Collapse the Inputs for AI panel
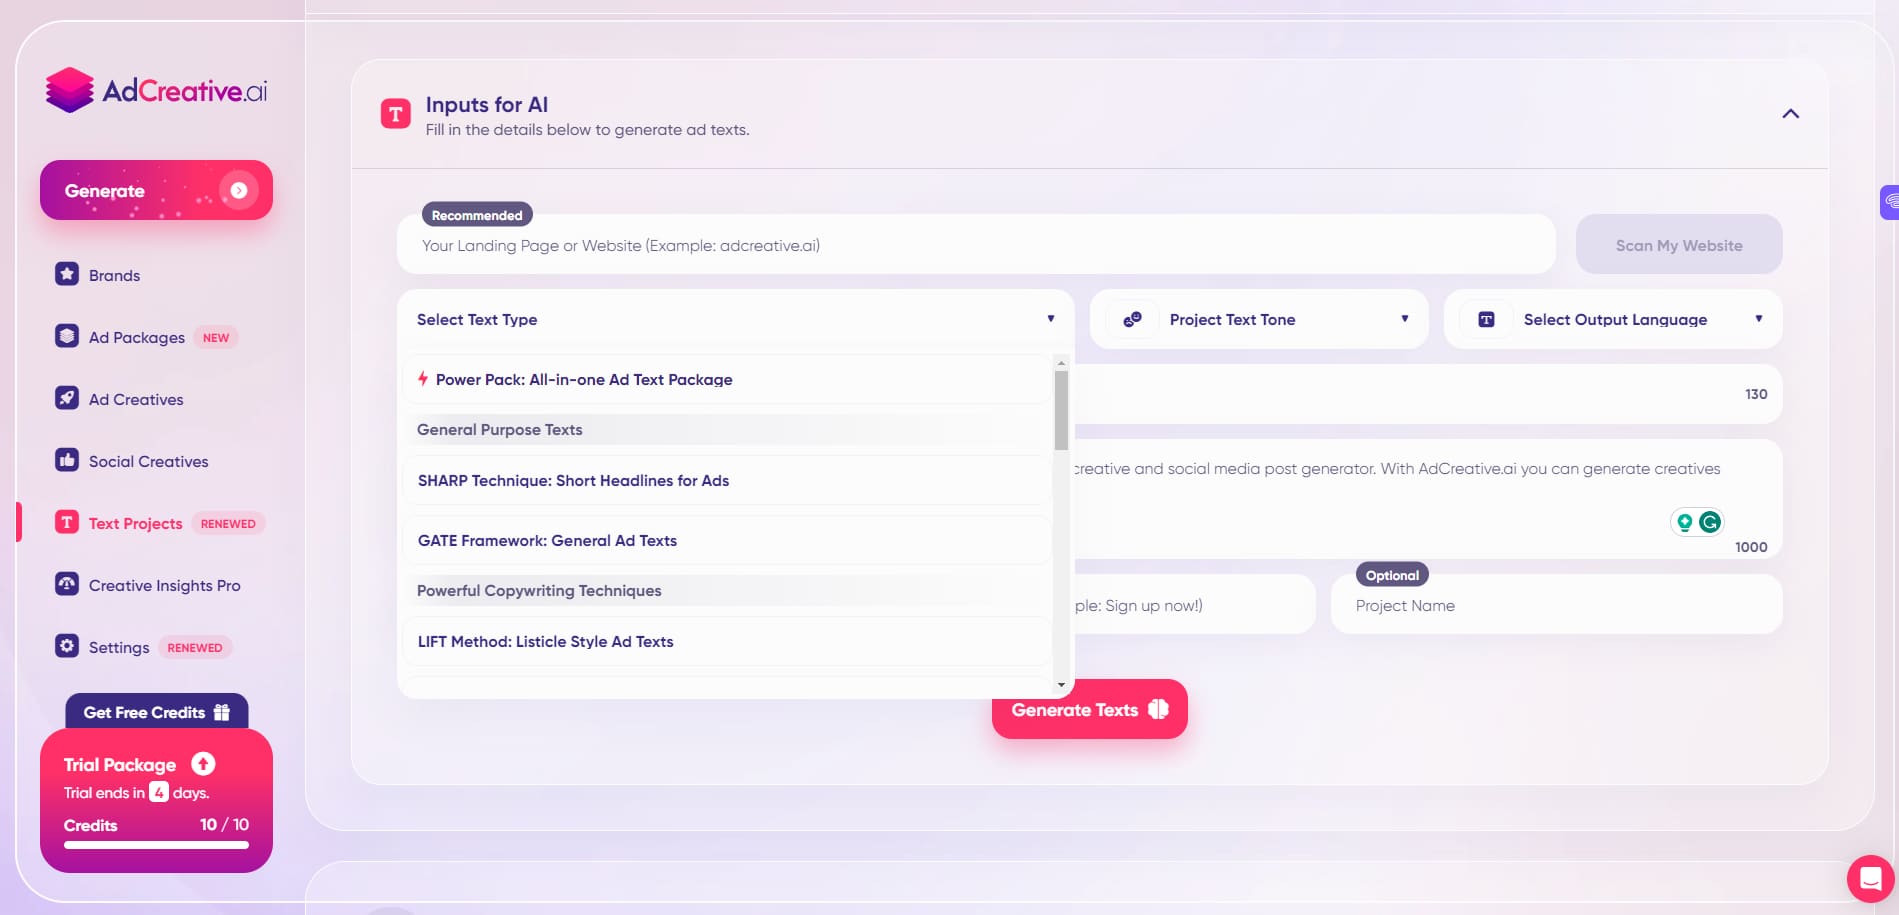Screen dimensions: 1899x915 click(x=1790, y=114)
